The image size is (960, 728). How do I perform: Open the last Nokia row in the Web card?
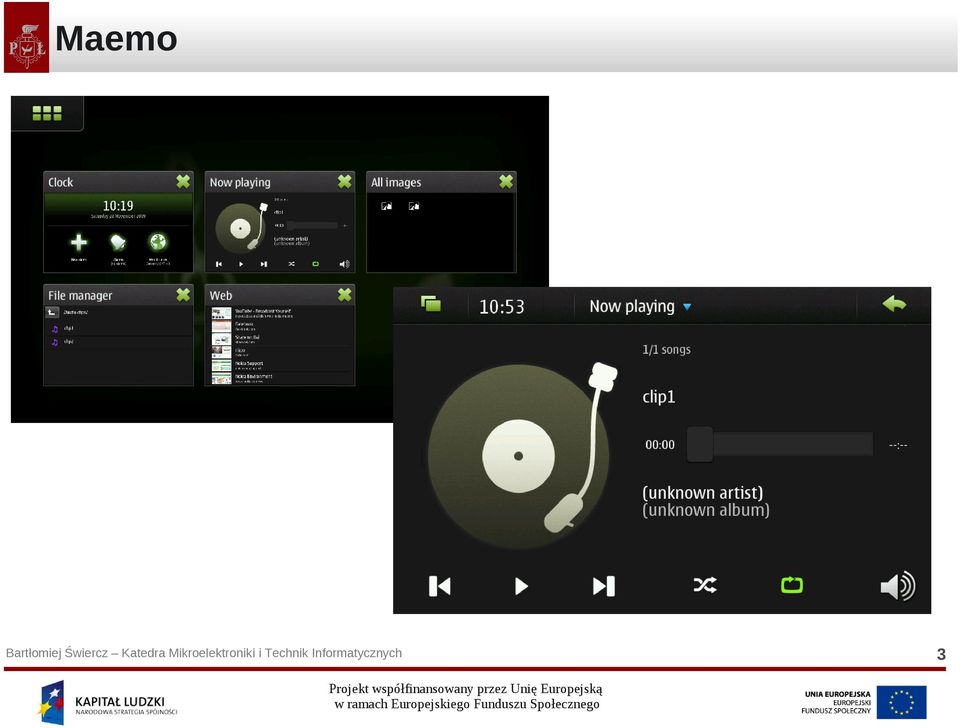click(x=280, y=378)
